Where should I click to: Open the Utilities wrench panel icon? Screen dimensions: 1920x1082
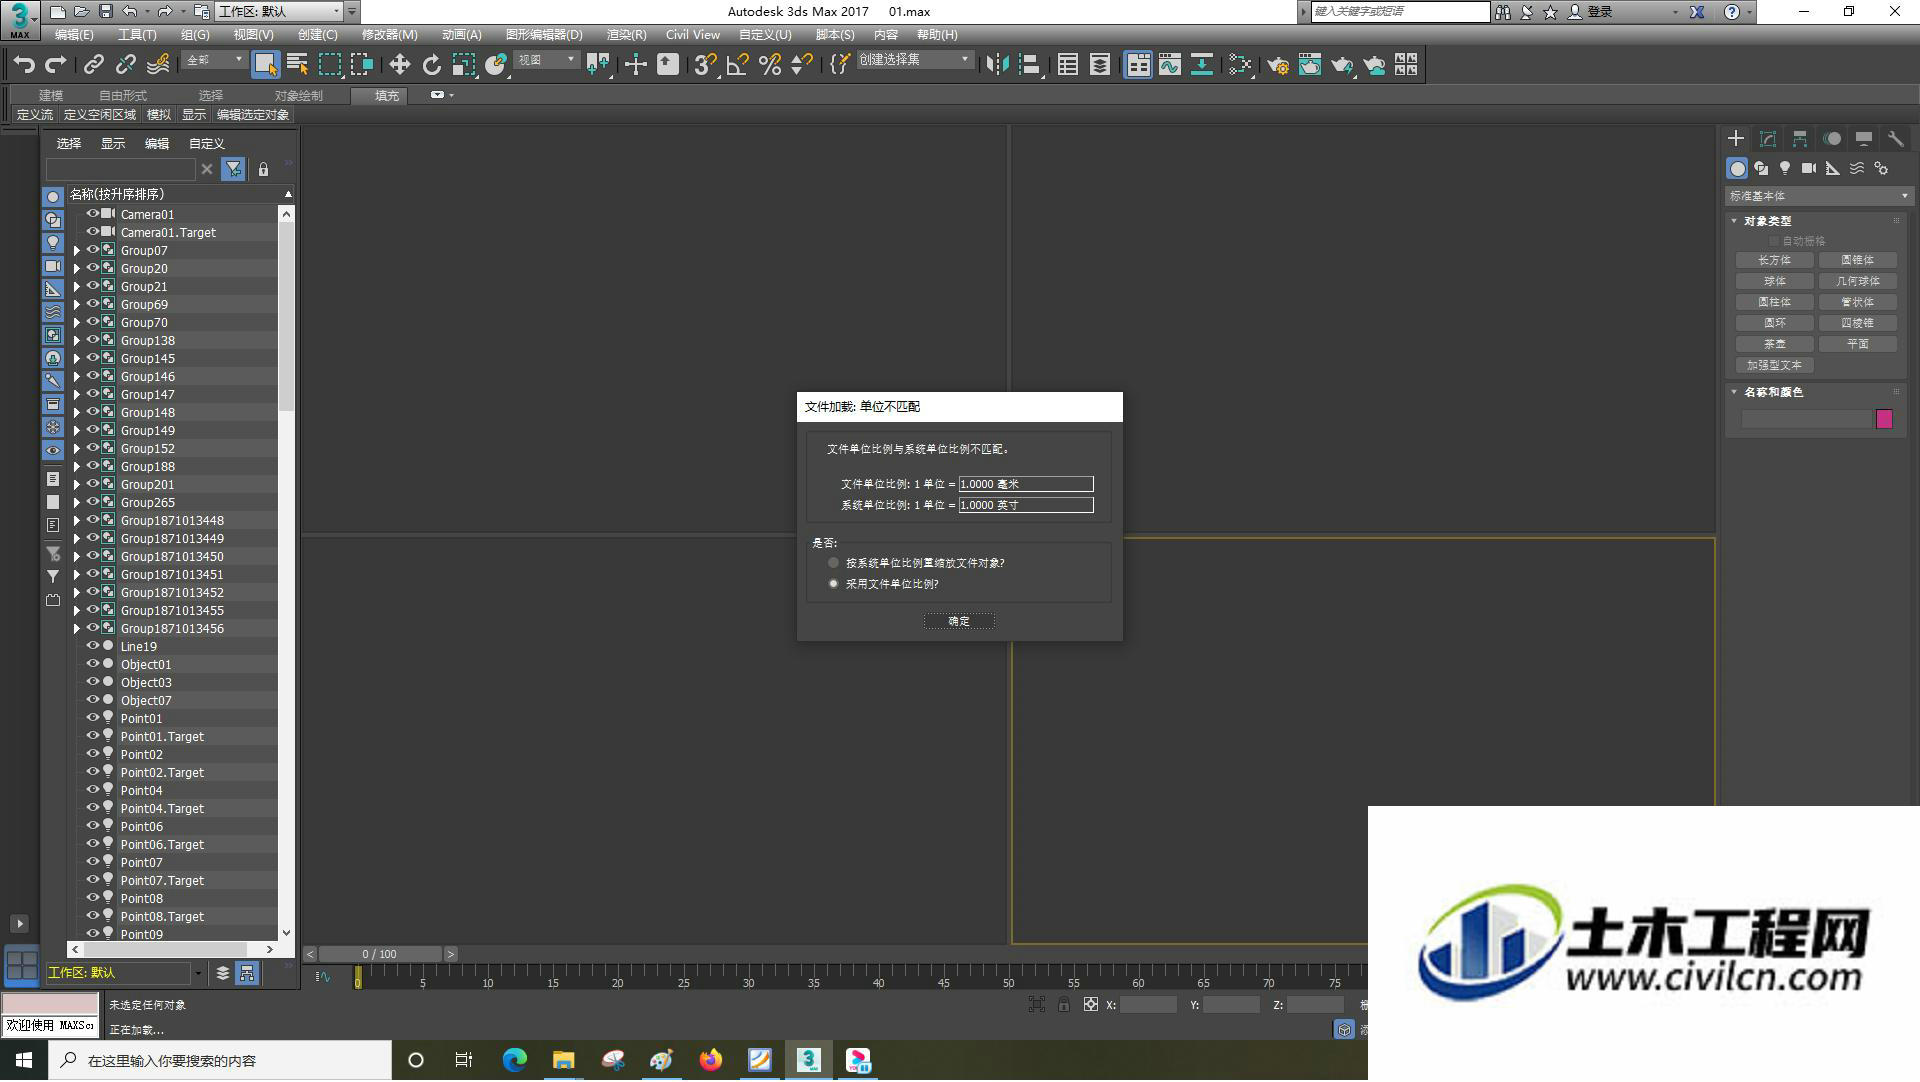1895,139
